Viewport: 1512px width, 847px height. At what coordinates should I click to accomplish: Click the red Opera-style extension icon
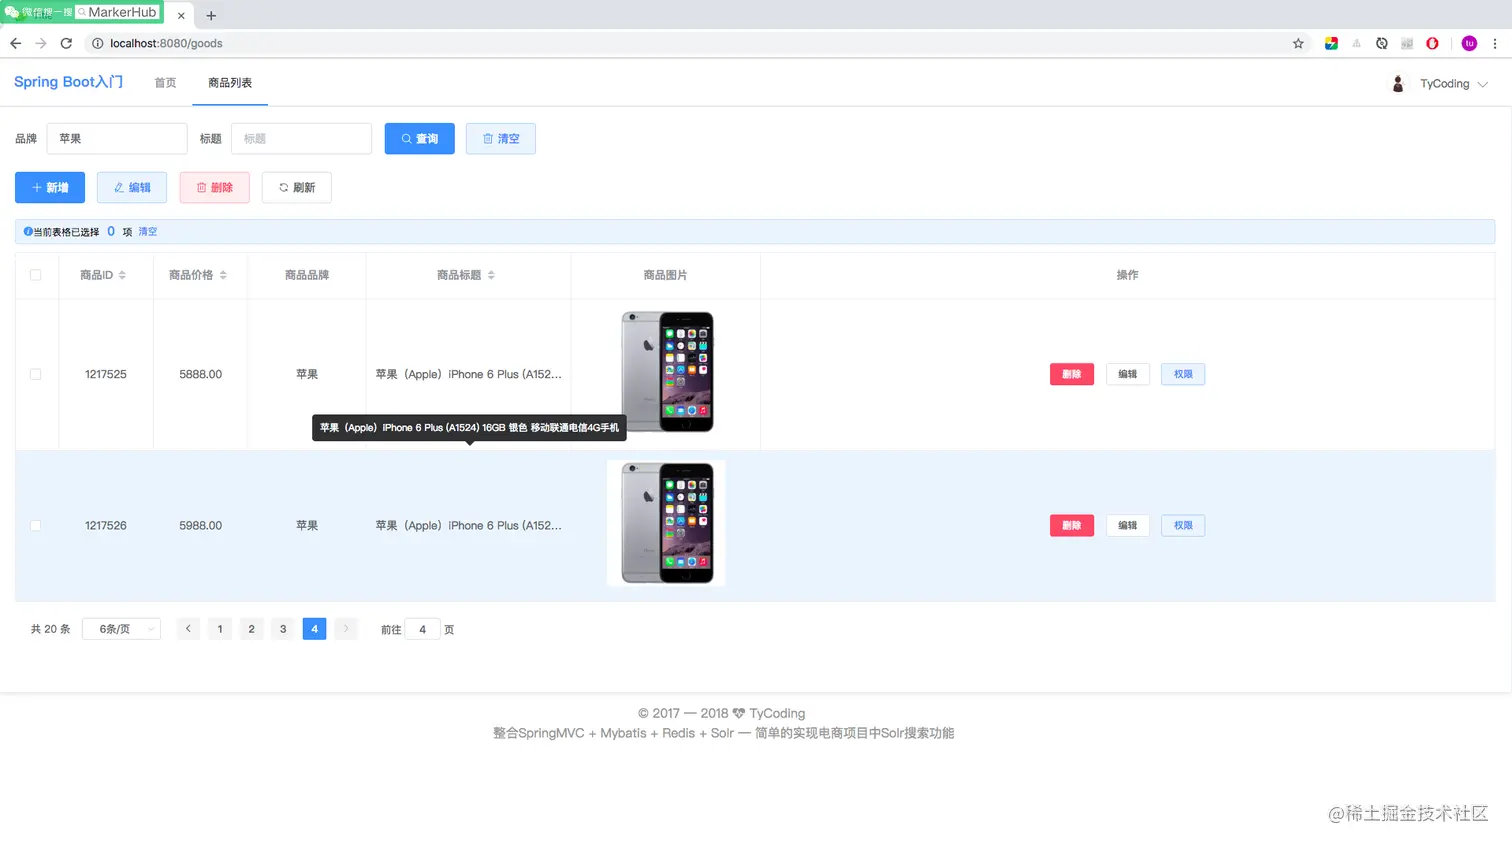point(1432,43)
